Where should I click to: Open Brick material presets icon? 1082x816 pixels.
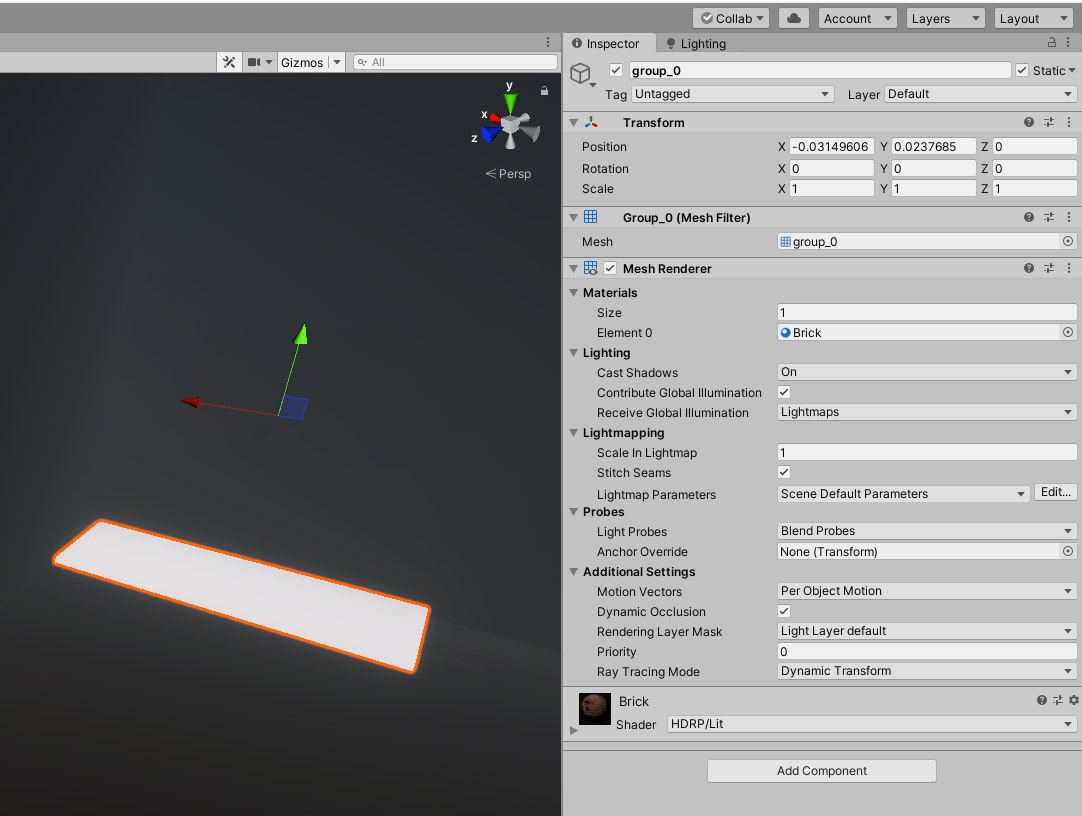click(1058, 700)
